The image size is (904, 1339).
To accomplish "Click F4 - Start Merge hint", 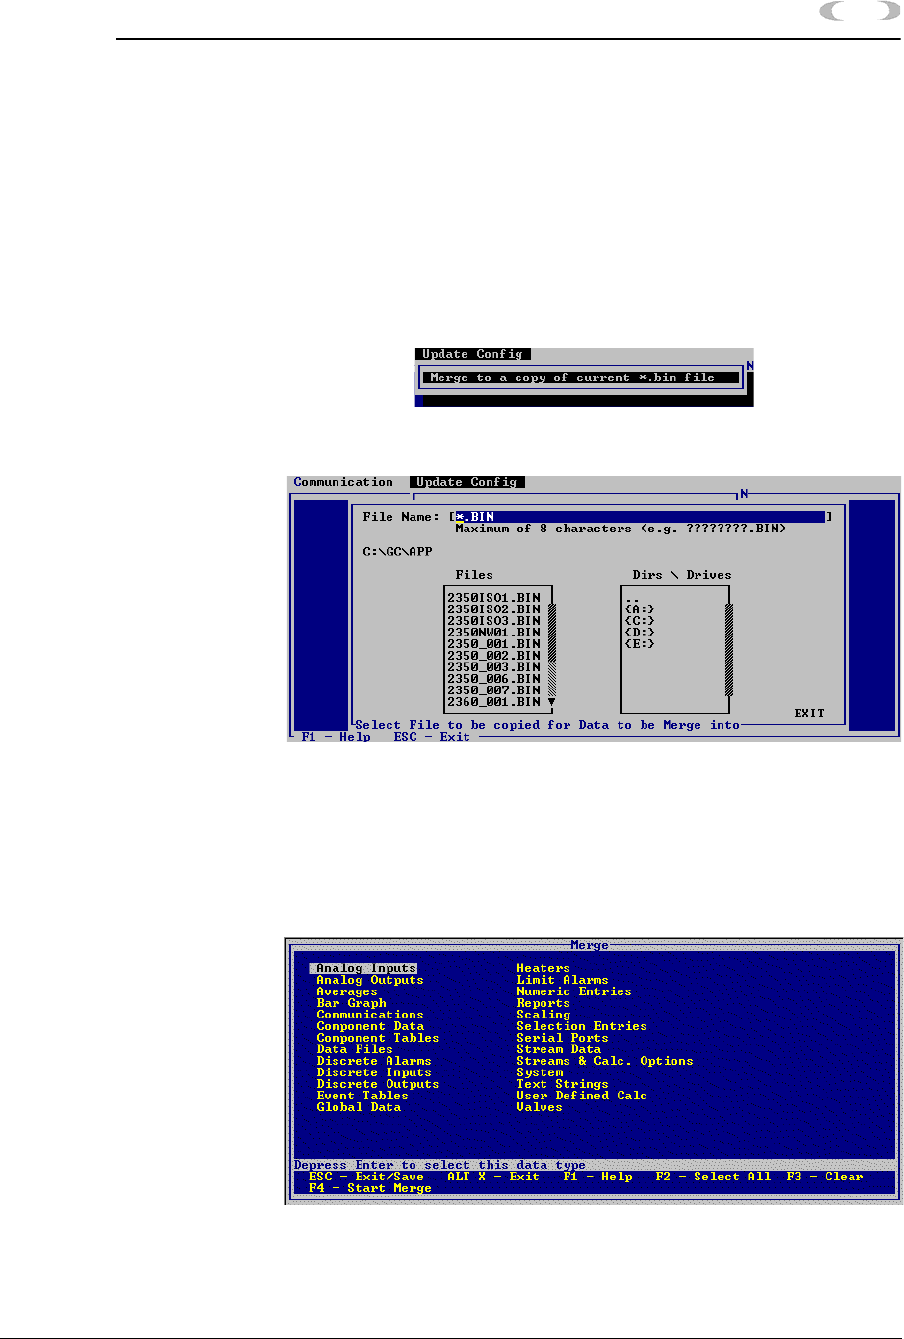I will (x=370, y=1188).
